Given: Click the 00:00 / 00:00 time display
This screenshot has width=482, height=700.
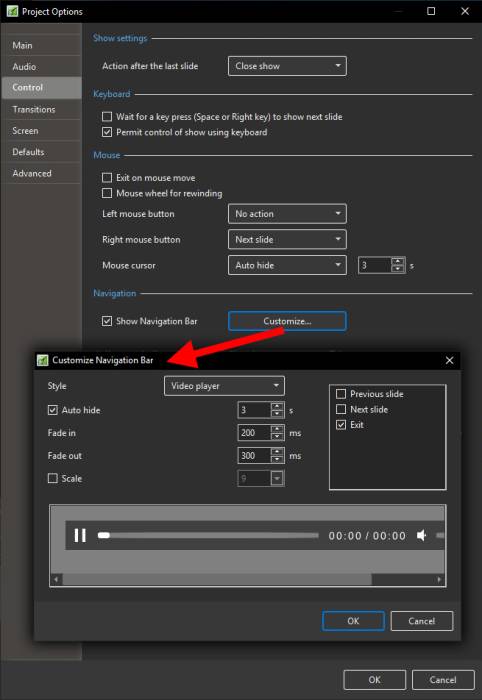Looking at the screenshot, I should pos(367,536).
